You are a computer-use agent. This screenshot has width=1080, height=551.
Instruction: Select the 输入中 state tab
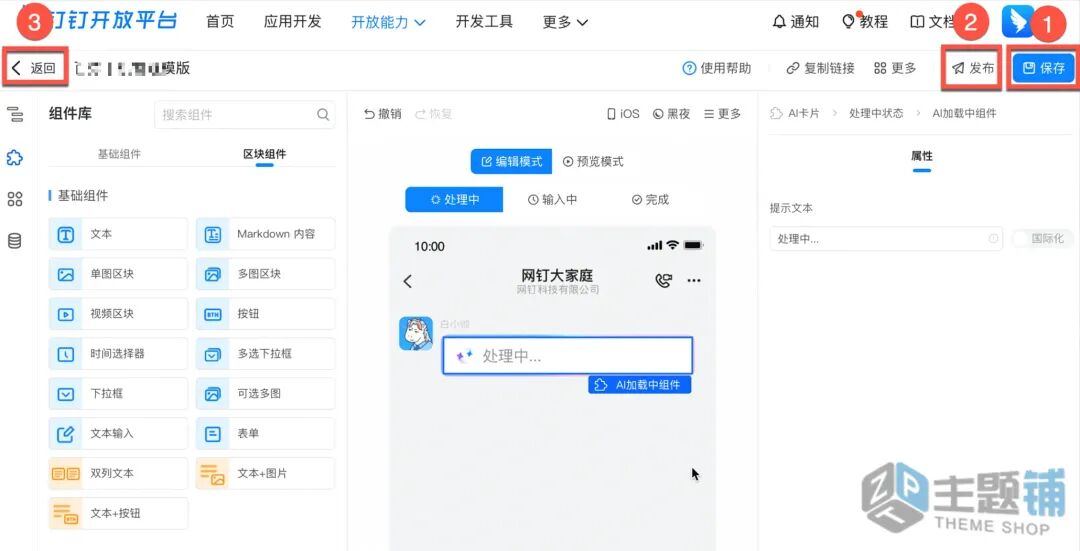pos(552,200)
